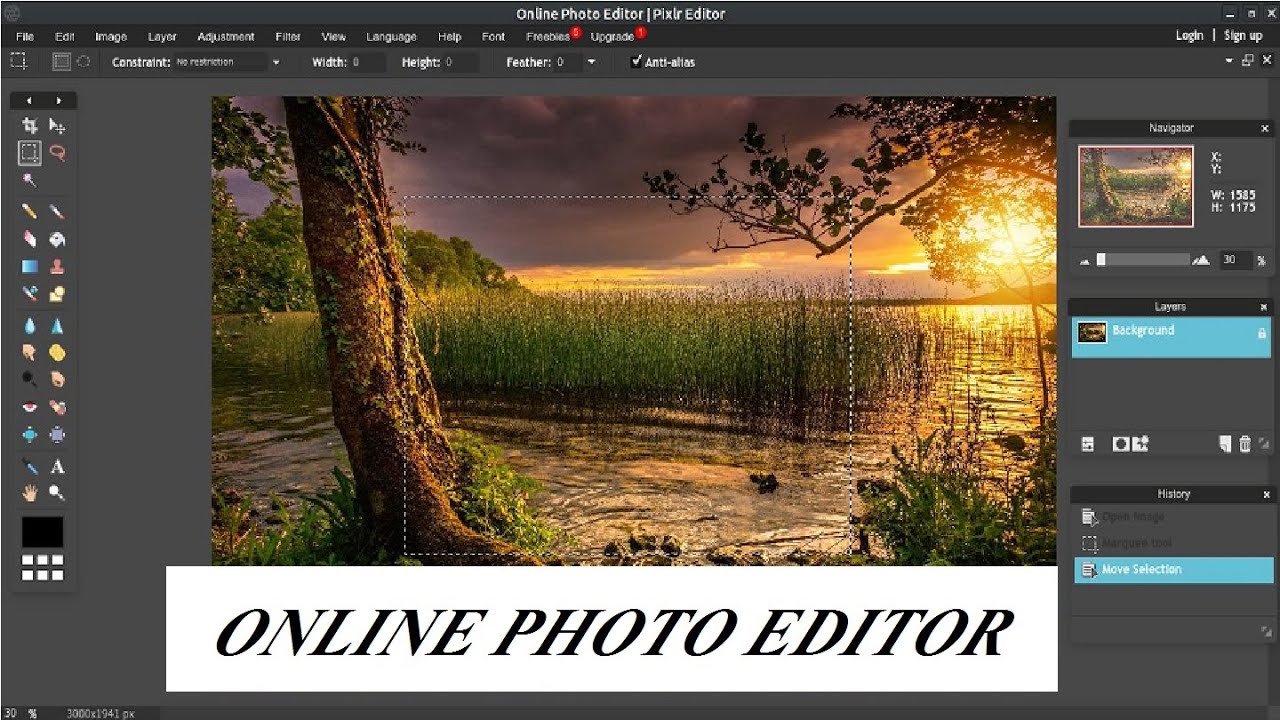Select the Bloat tool
The width and height of the screenshot is (1280, 720).
click(x=30, y=434)
